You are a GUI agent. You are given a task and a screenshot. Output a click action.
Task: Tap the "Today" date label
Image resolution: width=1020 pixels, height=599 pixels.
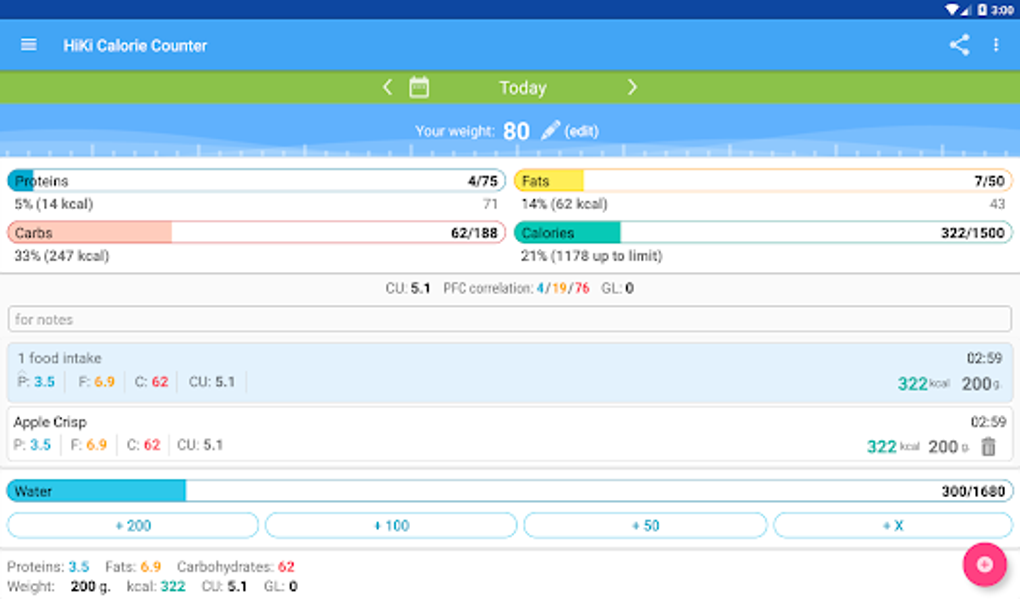tap(523, 88)
